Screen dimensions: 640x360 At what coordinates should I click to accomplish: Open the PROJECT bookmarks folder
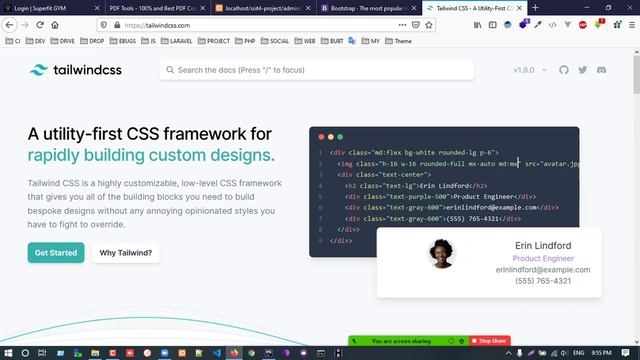(214, 41)
